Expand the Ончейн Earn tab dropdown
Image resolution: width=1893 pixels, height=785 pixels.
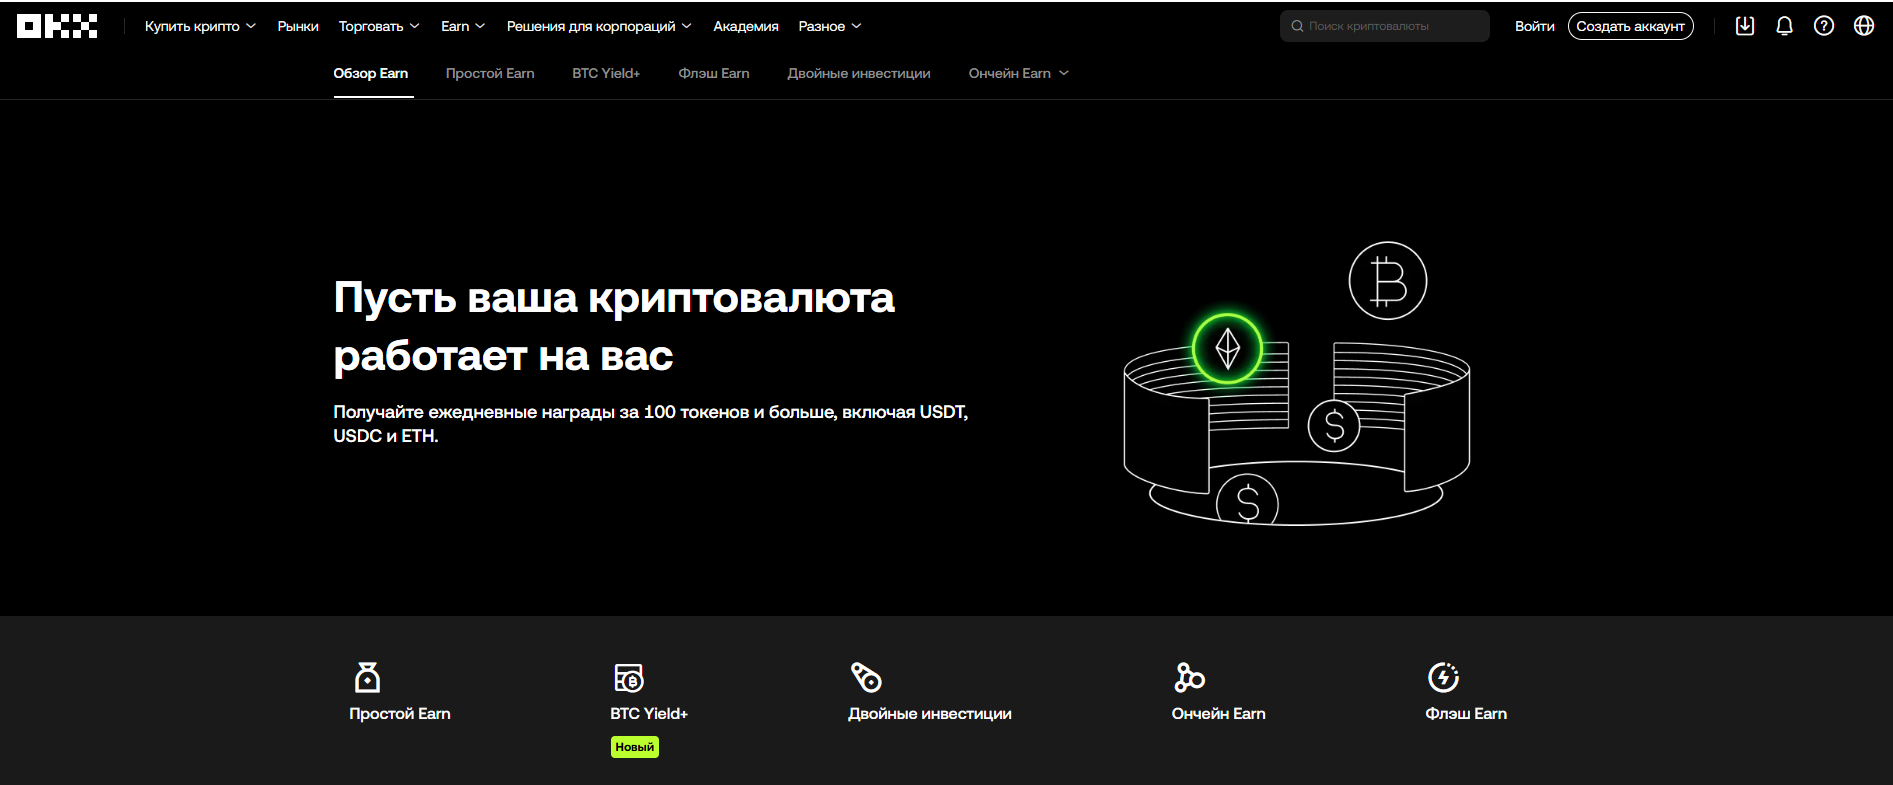[1019, 73]
